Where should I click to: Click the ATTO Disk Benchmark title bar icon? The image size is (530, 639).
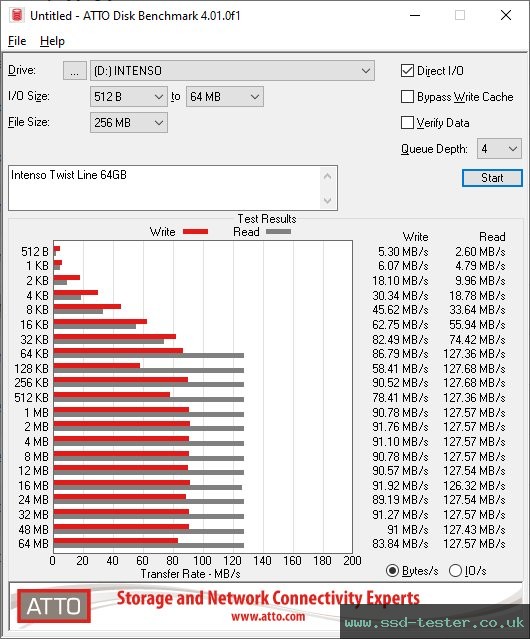pos(17,15)
